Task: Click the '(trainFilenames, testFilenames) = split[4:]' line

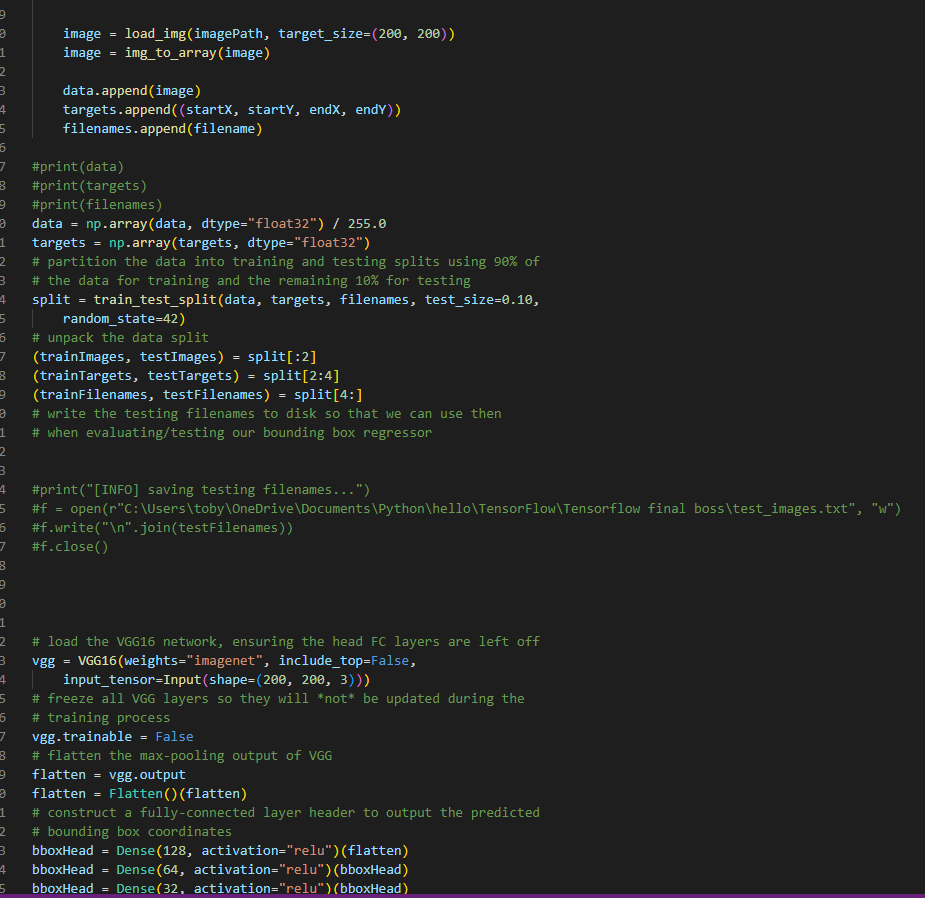Action: tap(197, 395)
